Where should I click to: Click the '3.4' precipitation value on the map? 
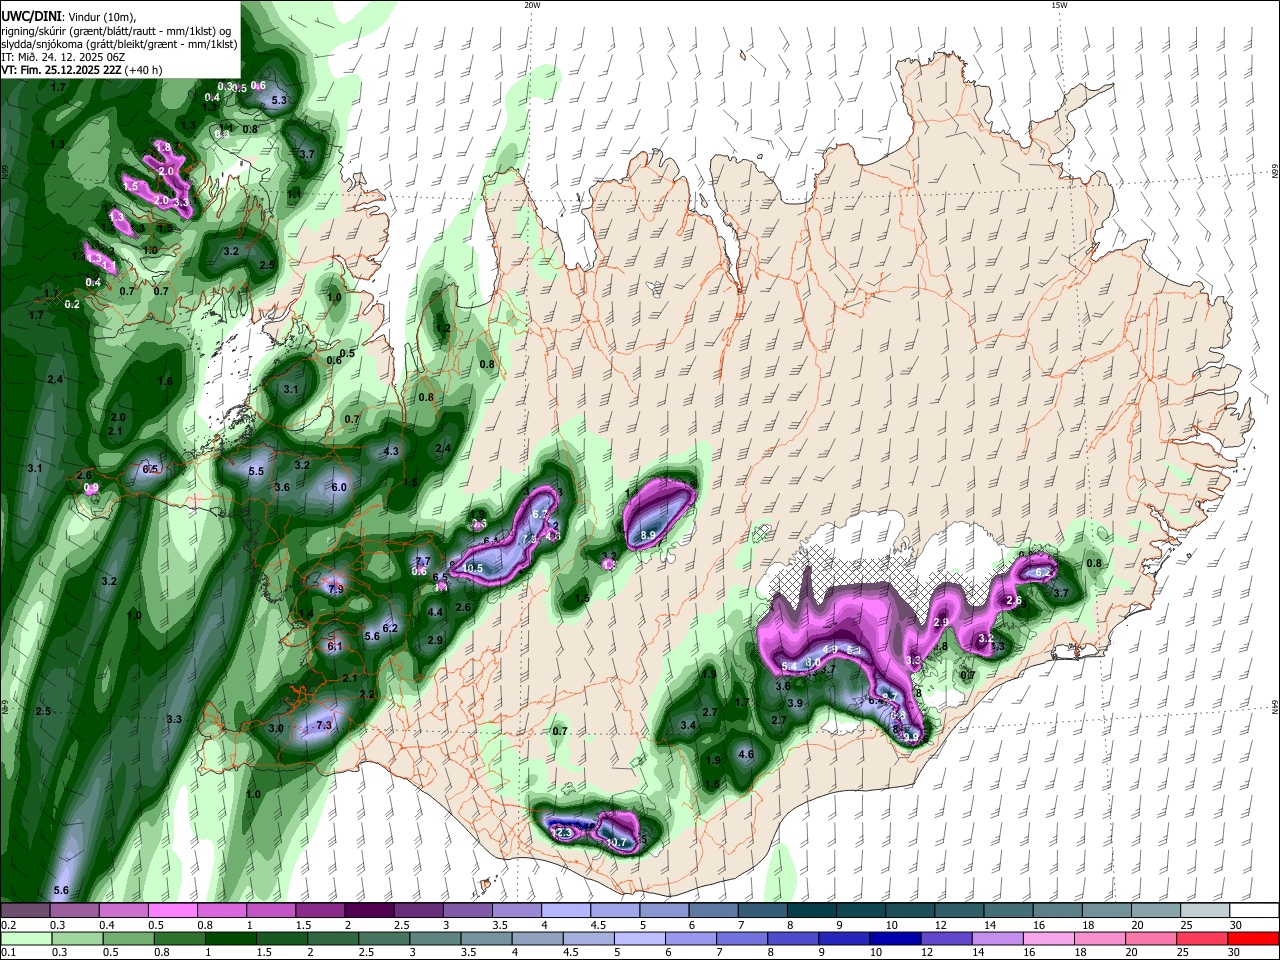[688, 725]
